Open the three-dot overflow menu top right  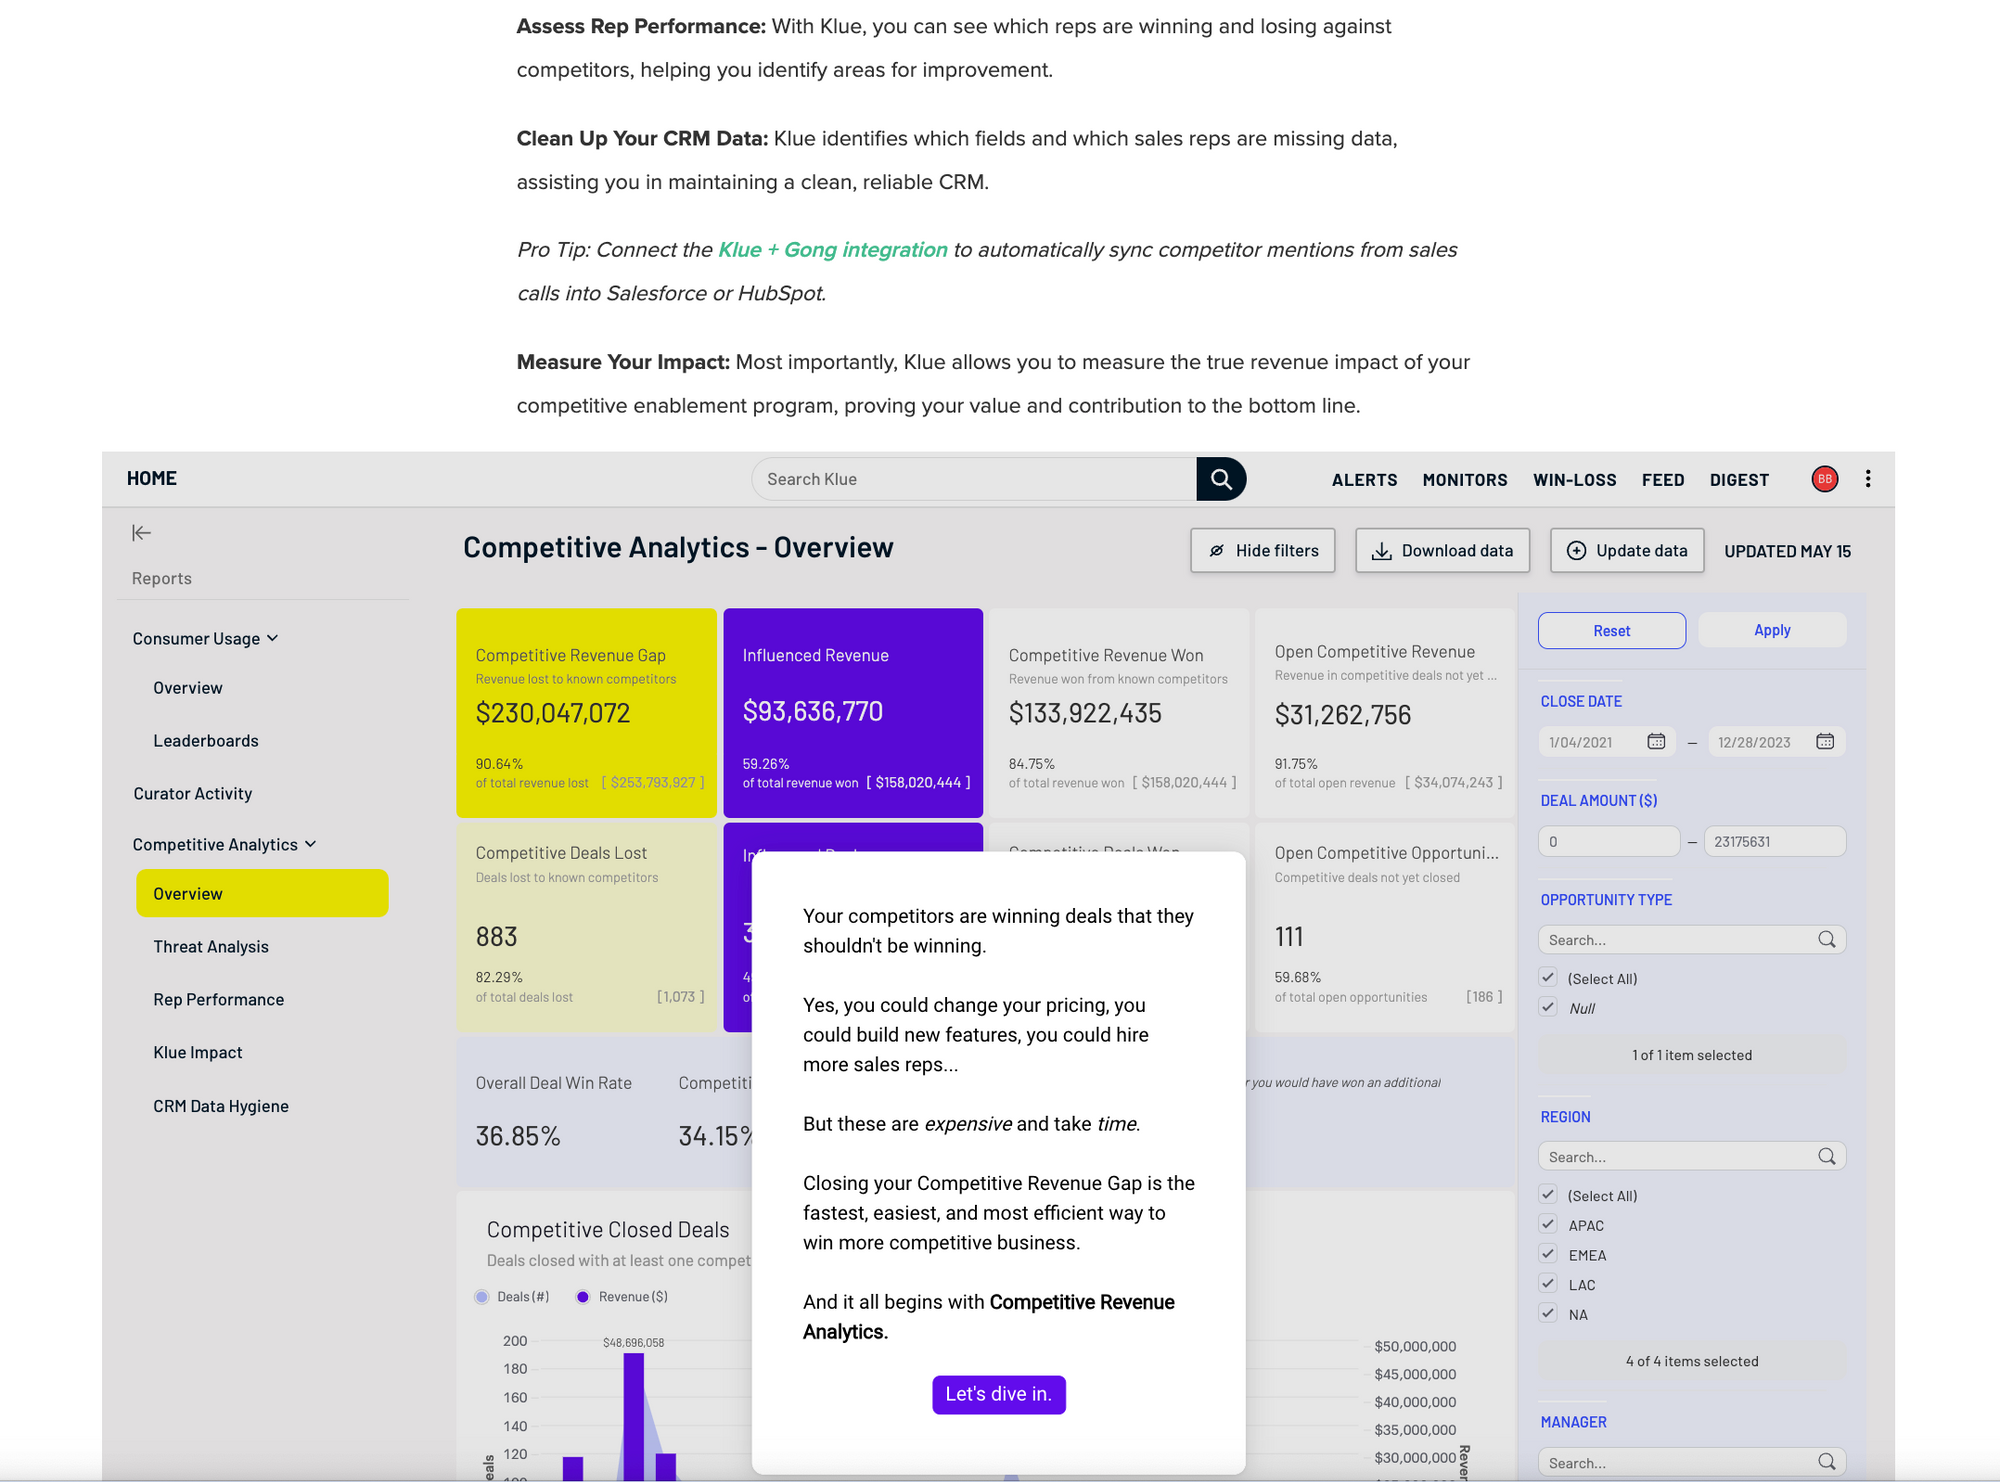point(1868,478)
